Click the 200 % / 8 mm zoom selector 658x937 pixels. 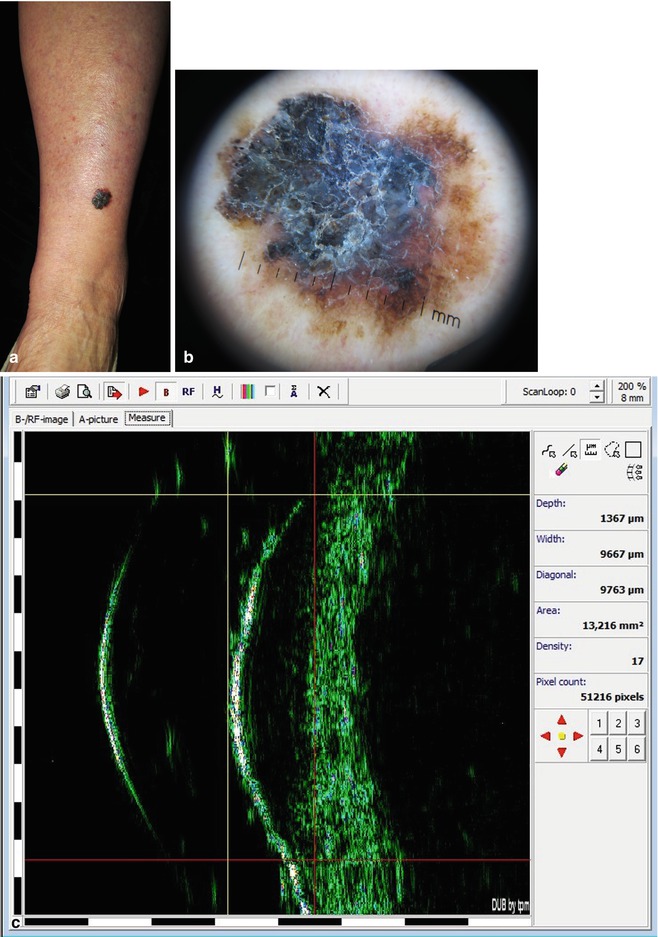point(632,392)
